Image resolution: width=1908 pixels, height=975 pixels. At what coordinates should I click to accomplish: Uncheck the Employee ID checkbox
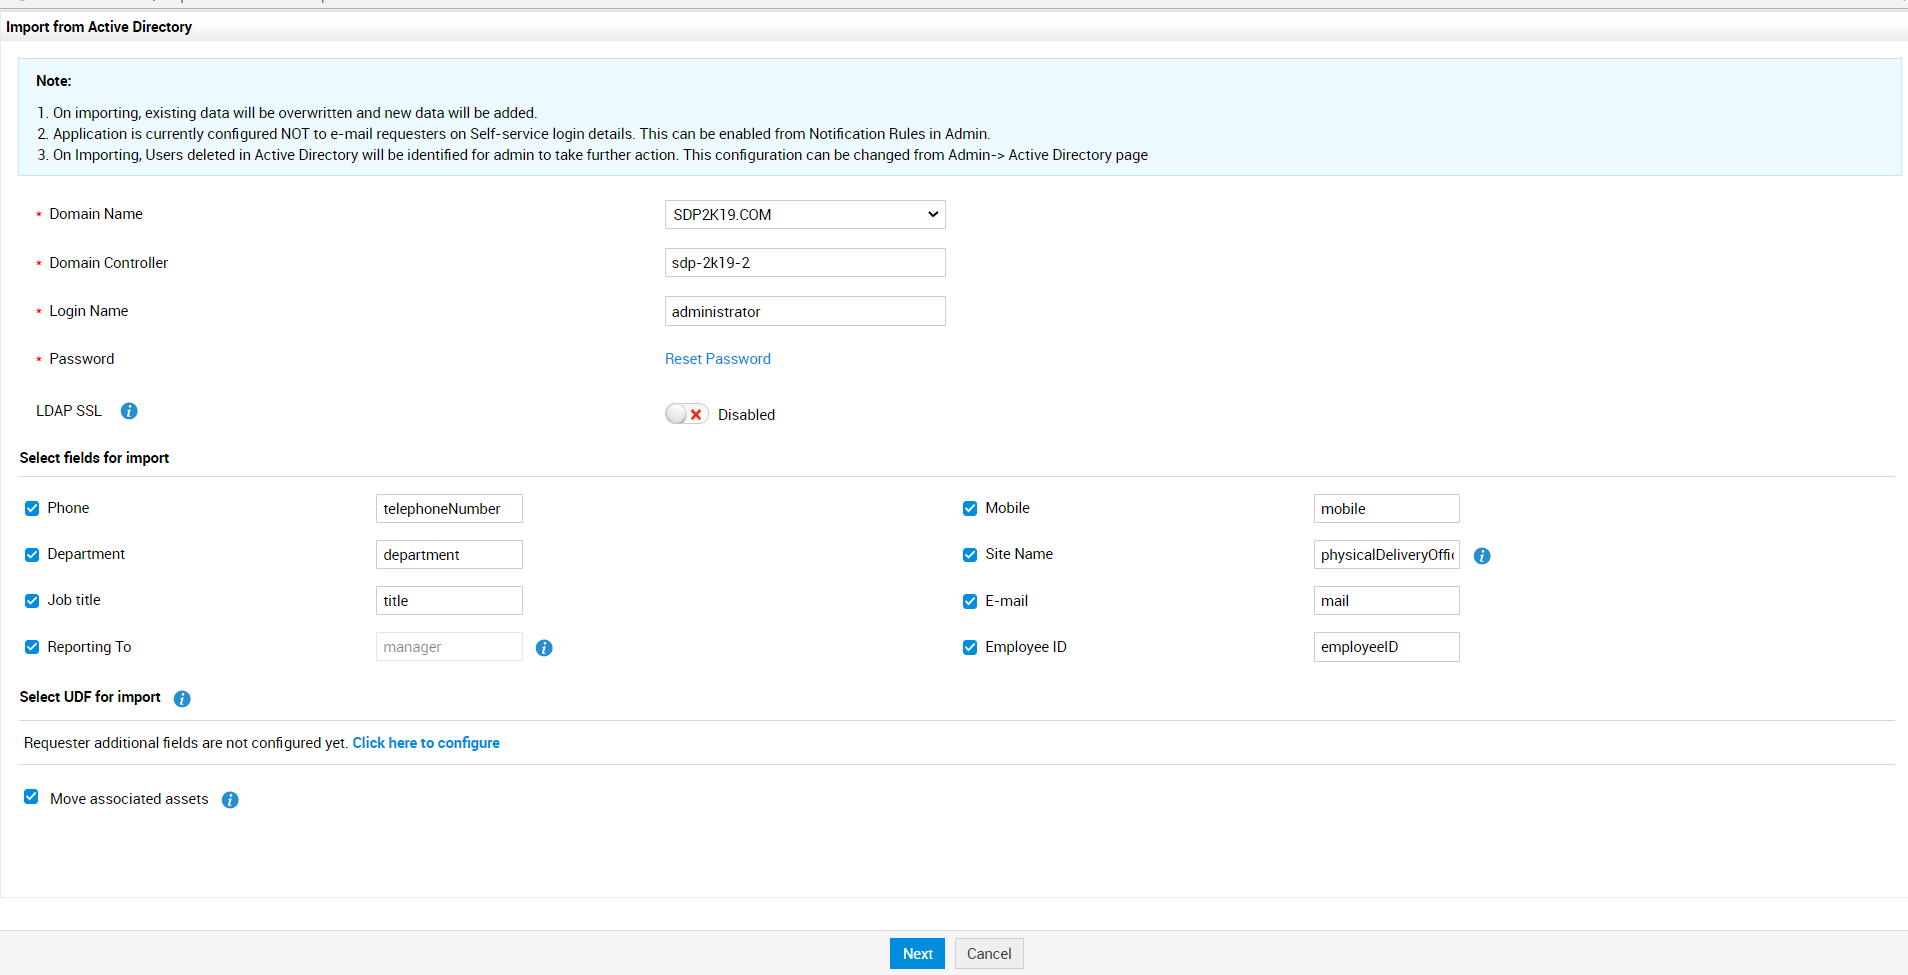click(x=969, y=647)
